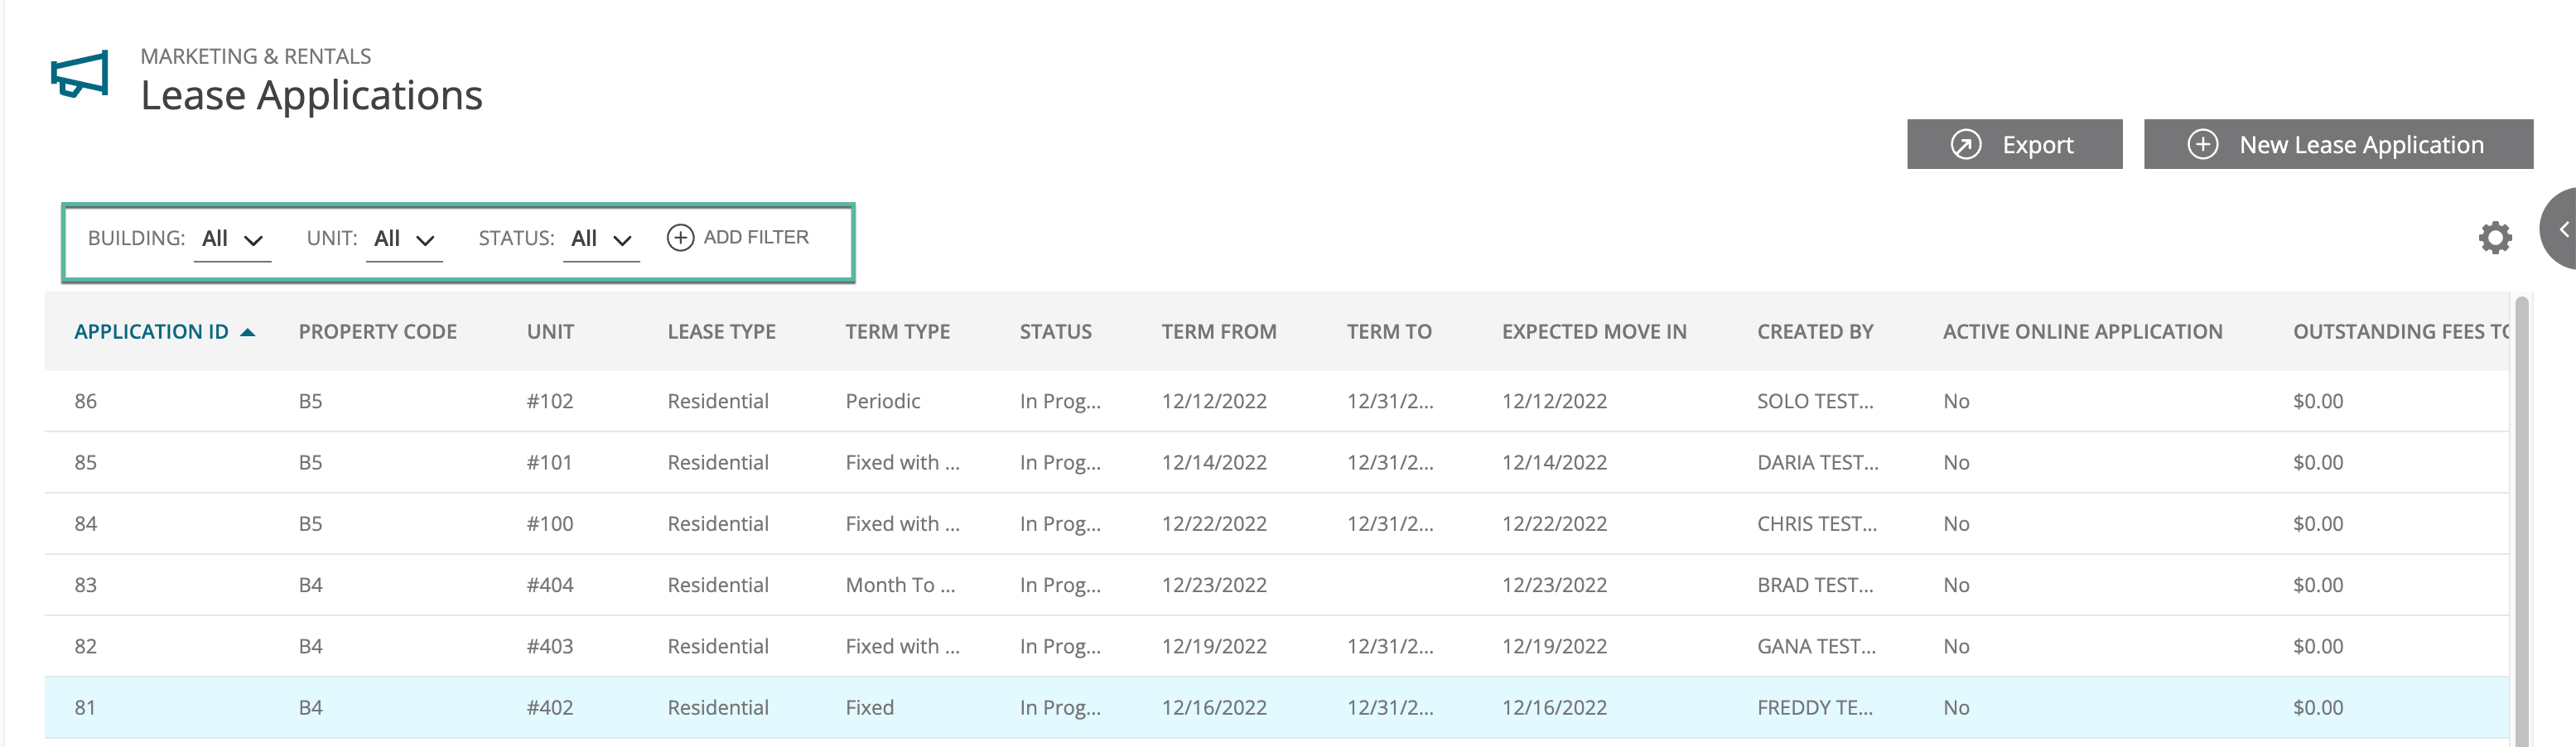Sort by Application ID column header
2576x747 pixels.
coord(152,332)
